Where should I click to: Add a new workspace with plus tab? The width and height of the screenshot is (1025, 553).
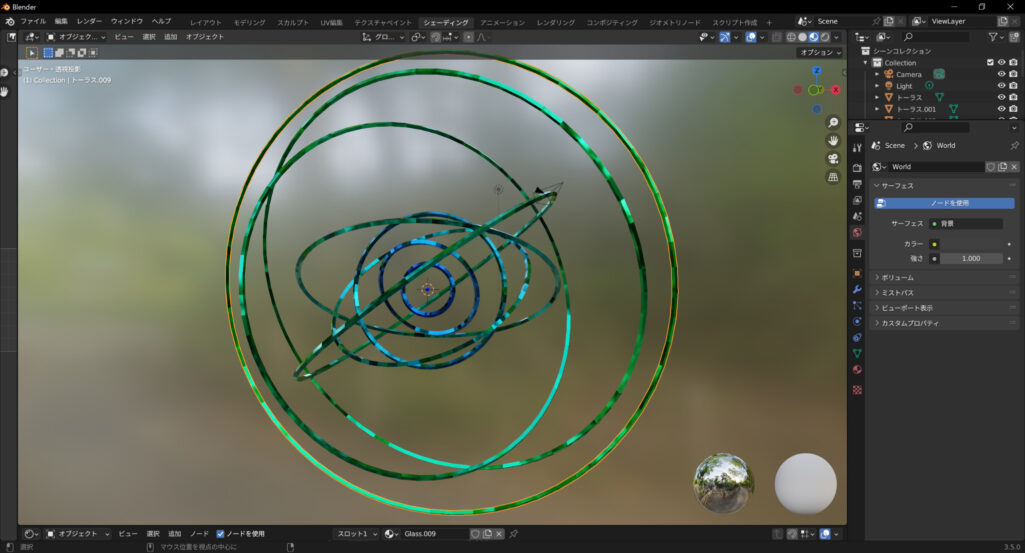tap(769, 22)
